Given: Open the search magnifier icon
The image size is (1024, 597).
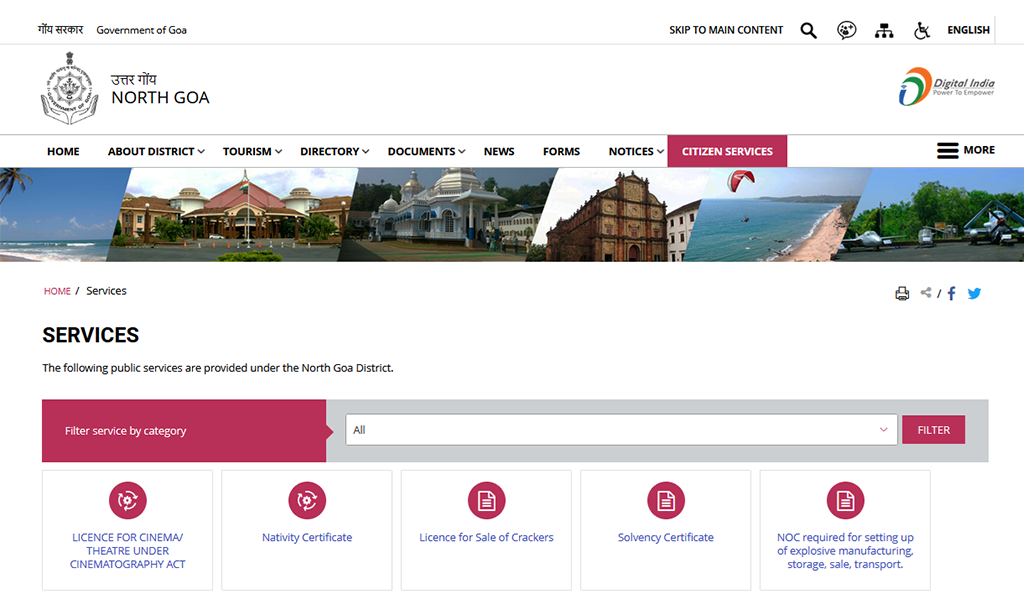Looking at the screenshot, I should point(808,30).
